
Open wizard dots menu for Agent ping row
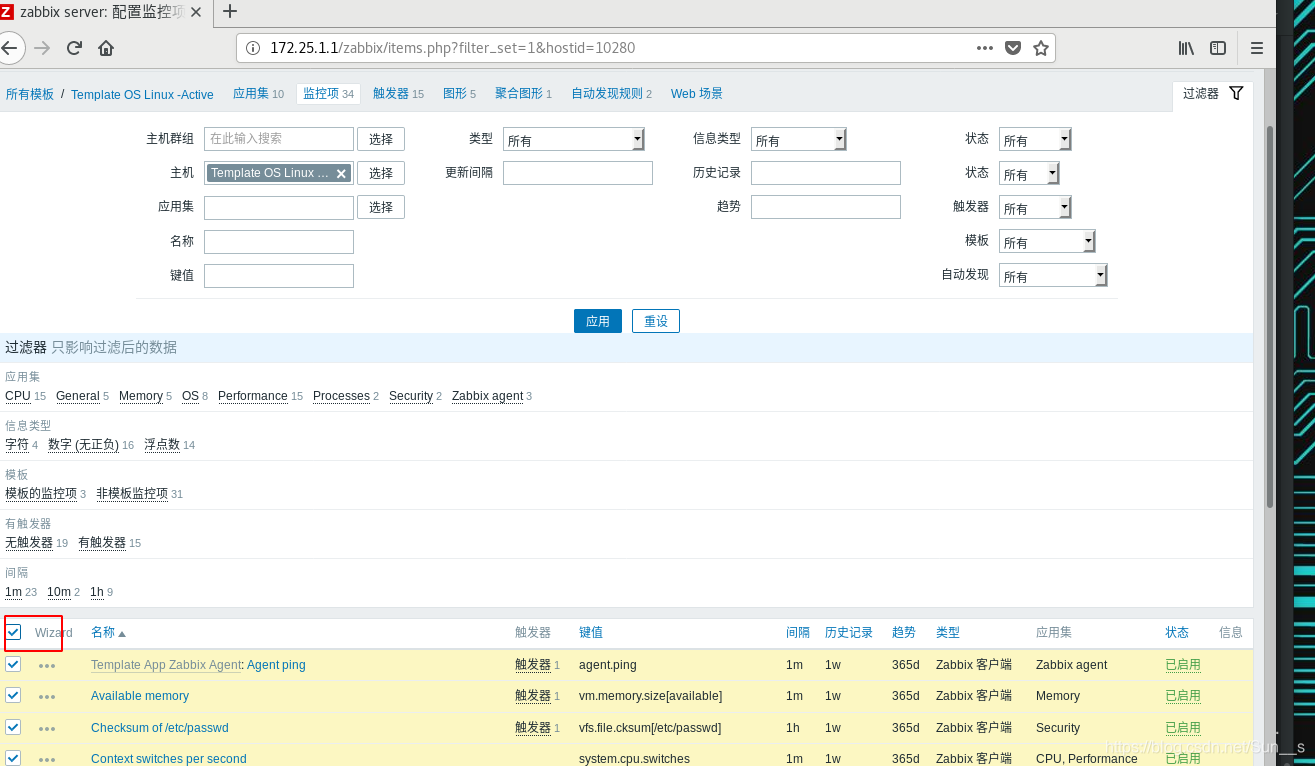[x=47, y=665]
